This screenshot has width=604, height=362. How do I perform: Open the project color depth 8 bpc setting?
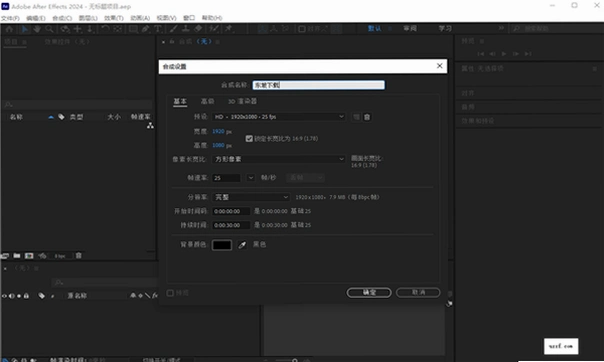60,256
